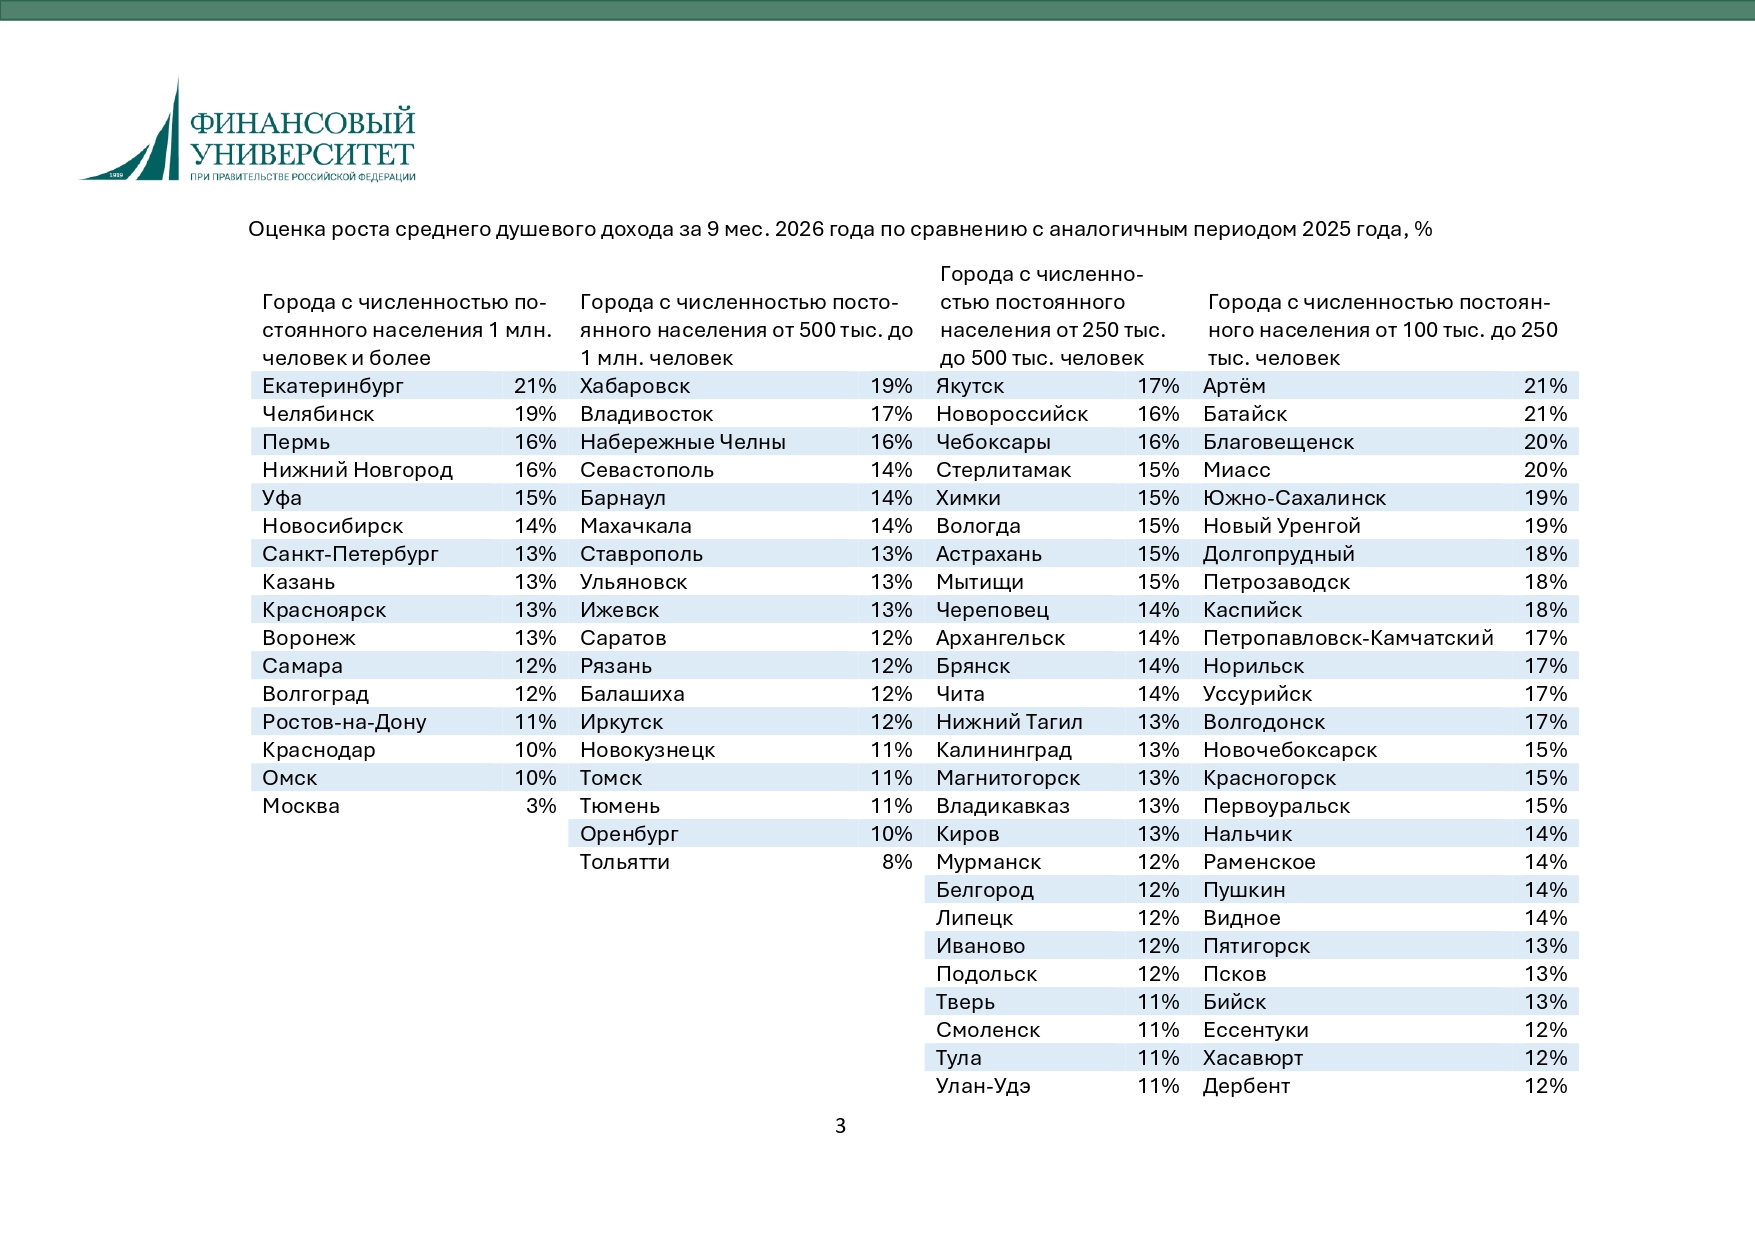
Task: Click the Дербент row
Action: click(1385, 1086)
